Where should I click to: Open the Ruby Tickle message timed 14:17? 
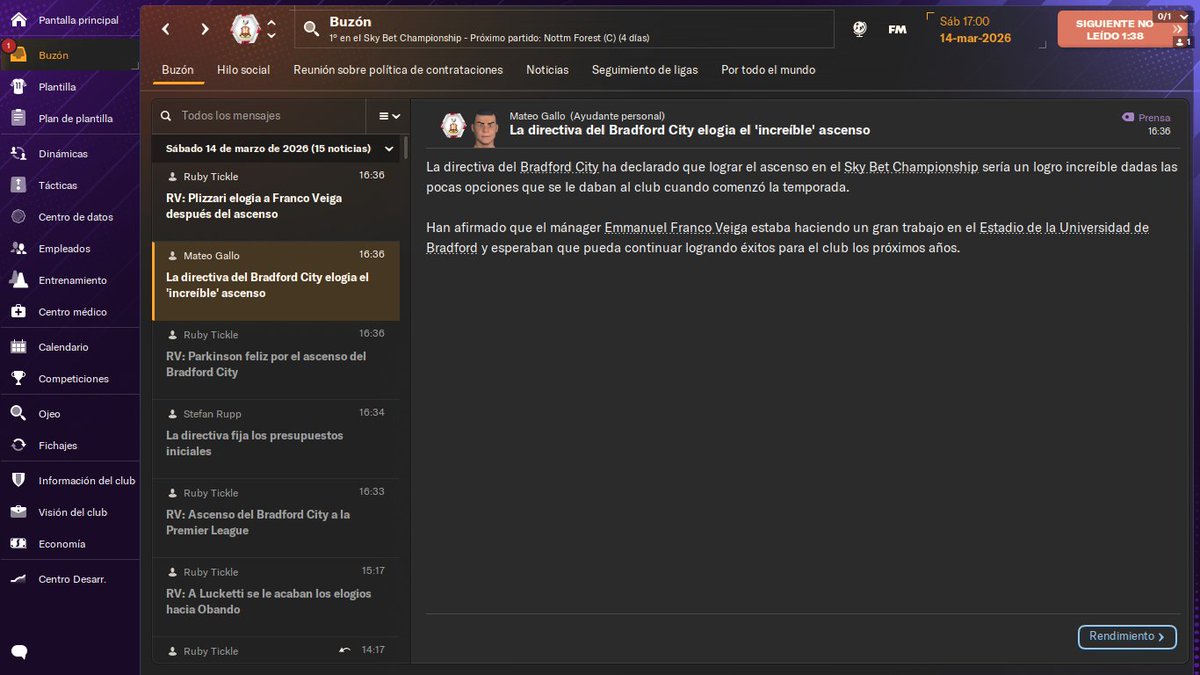[276, 650]
